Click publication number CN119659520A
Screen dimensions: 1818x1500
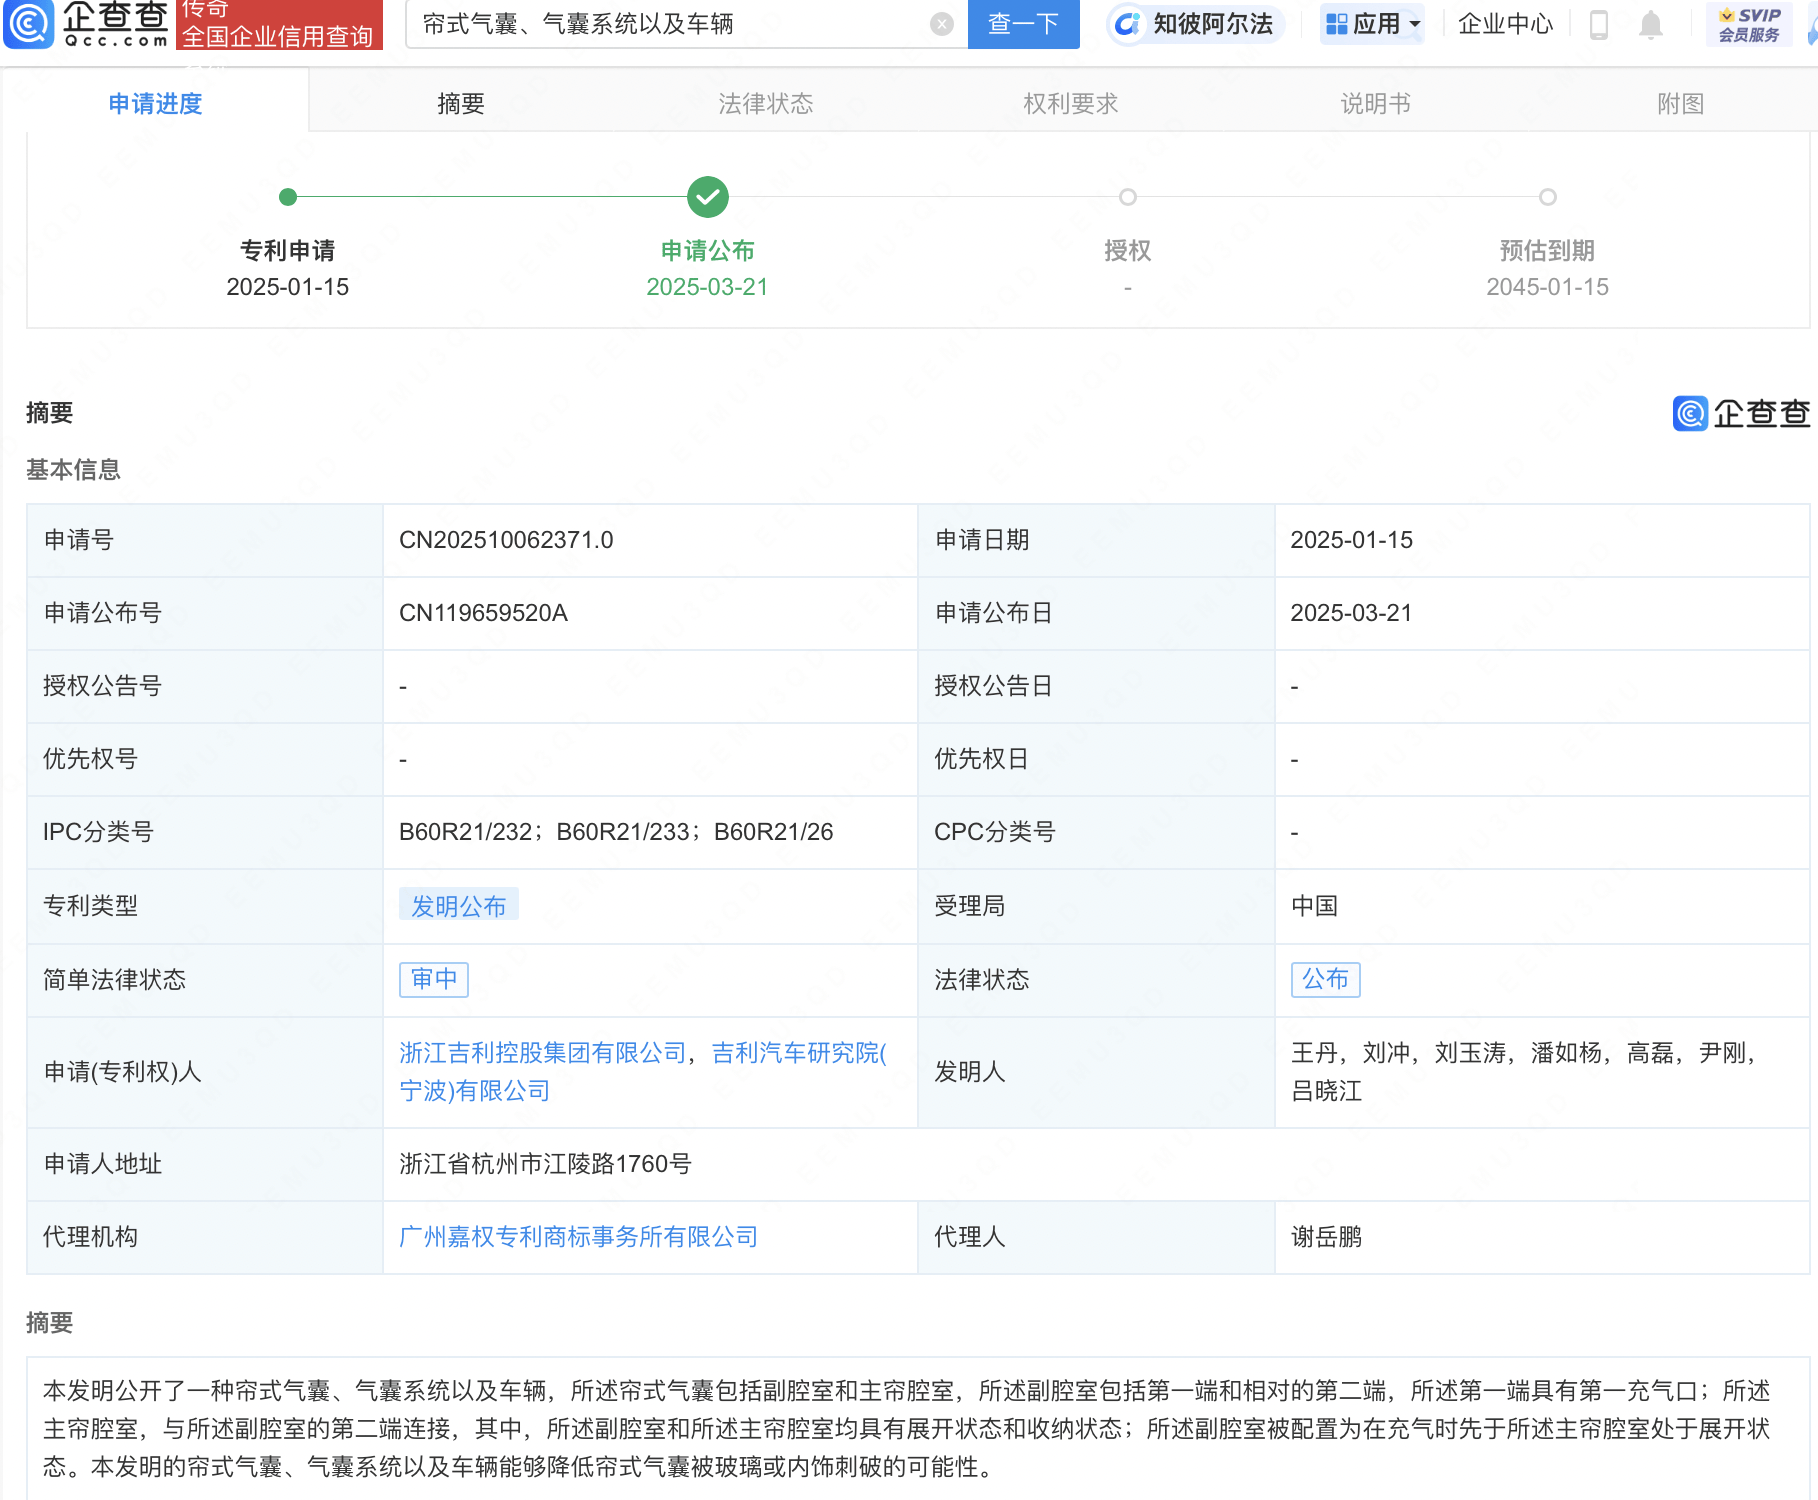pyautogui.click(x=483, y=613)
